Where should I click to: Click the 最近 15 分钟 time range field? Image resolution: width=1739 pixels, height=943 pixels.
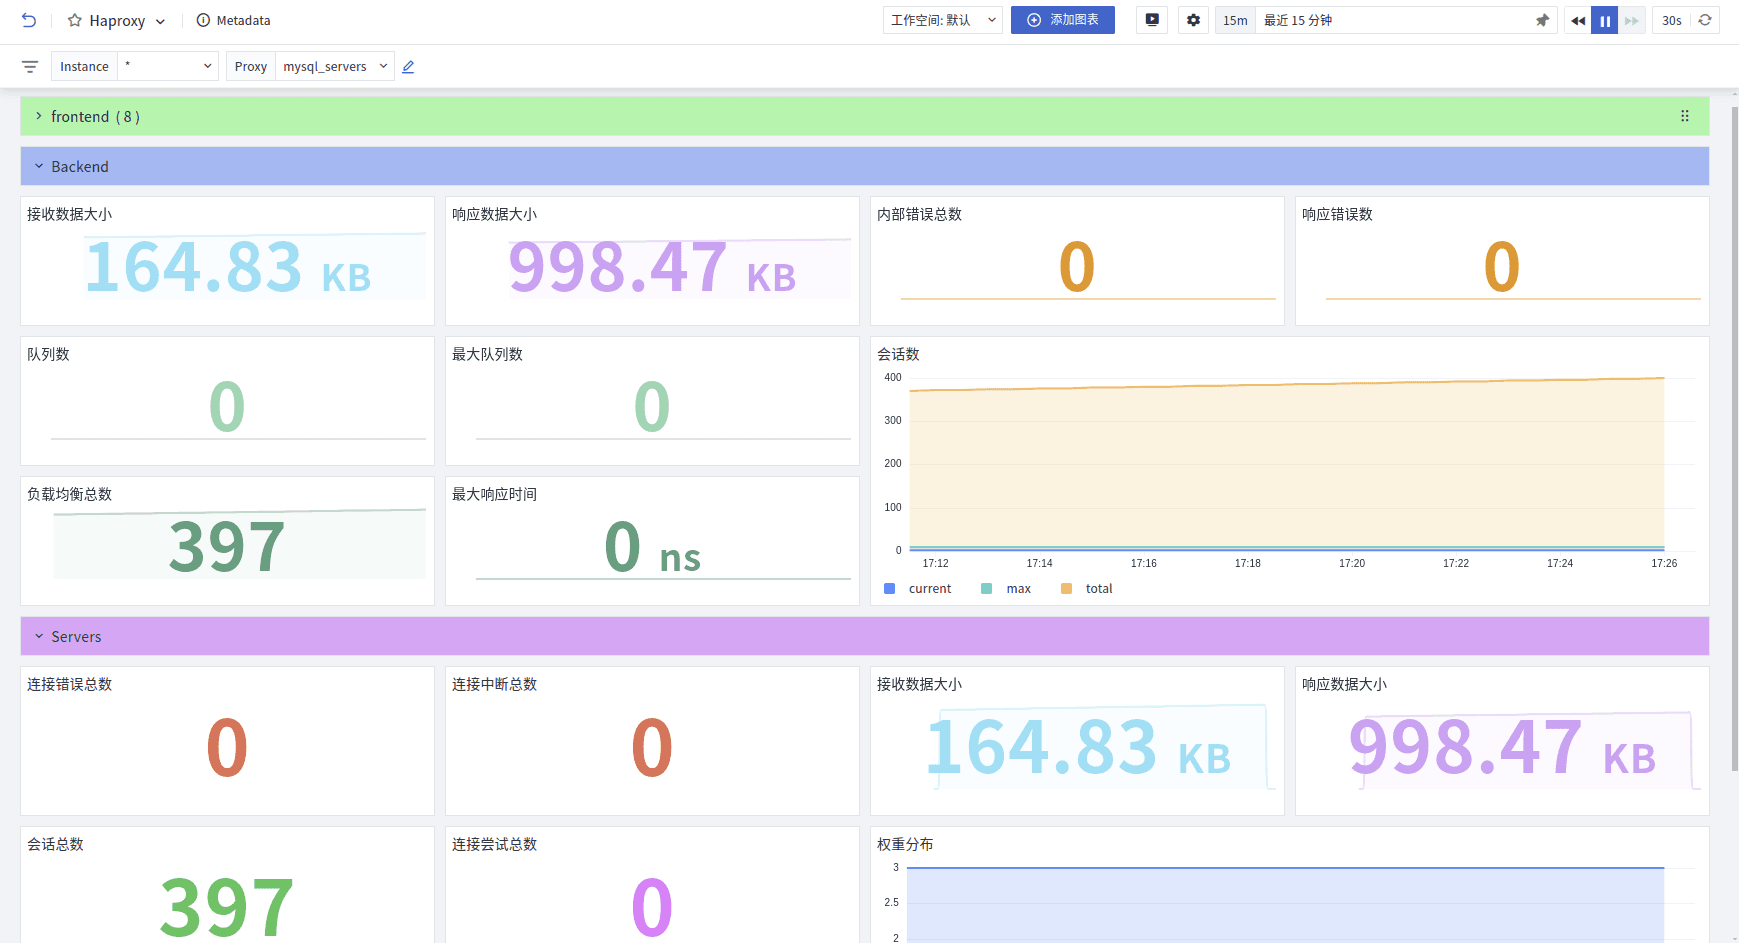1395,20
